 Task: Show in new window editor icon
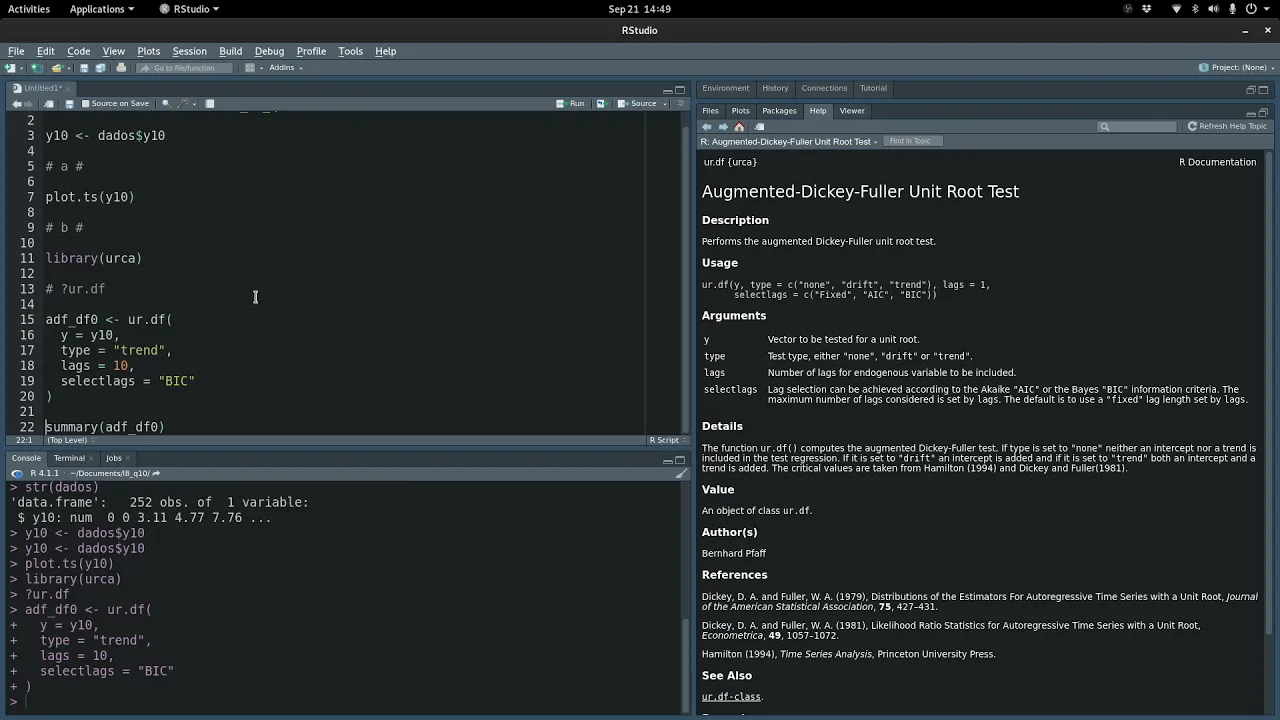[49, 104]
